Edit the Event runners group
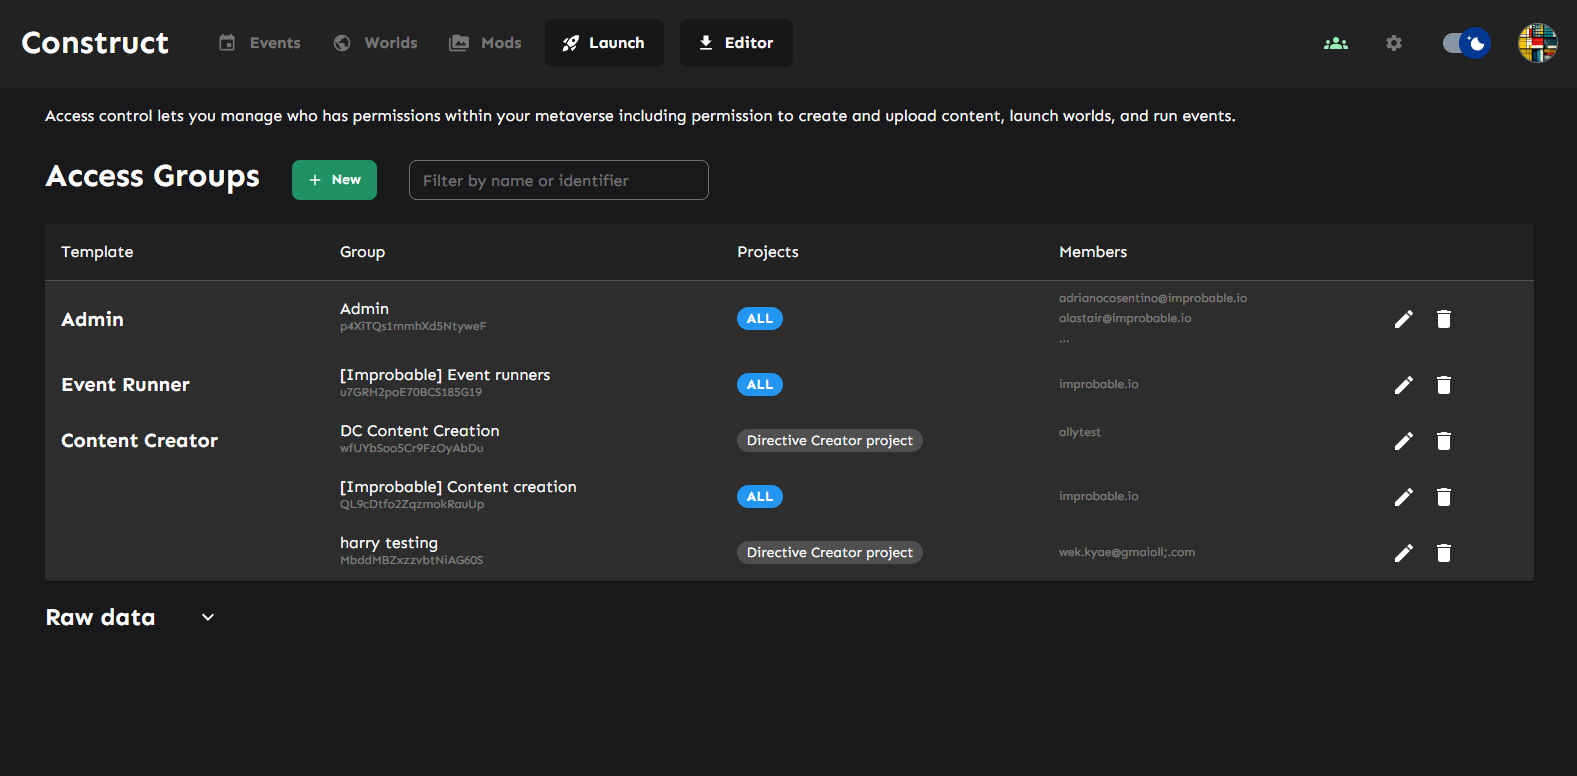This screenshot has width=1577, height=776. 1404,385
